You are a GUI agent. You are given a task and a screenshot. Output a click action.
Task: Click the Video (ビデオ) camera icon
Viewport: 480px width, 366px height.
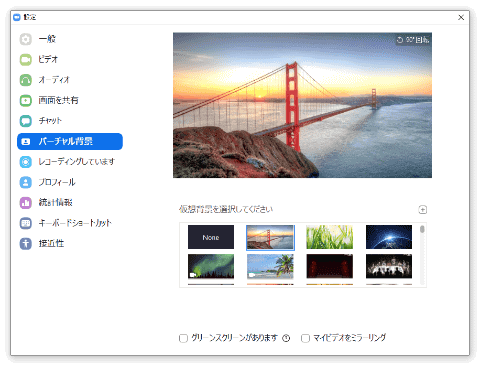tap(26, 60)
